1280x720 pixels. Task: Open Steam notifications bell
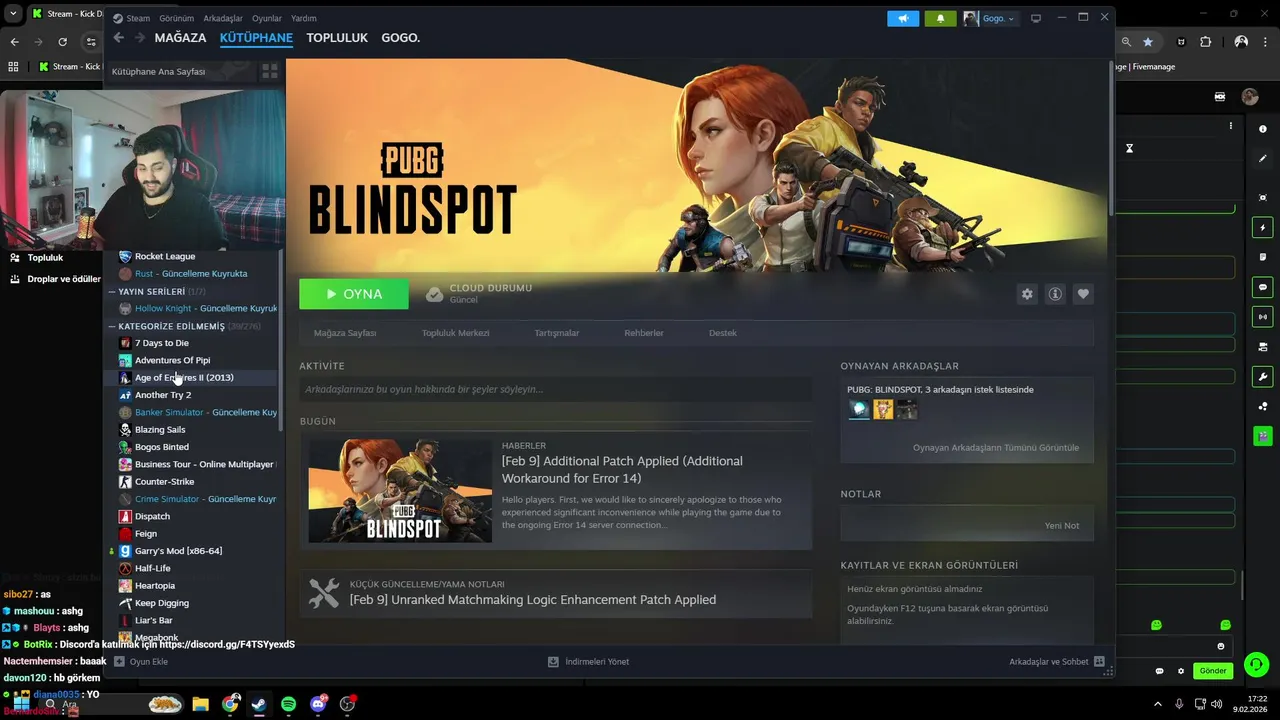(940, 18)
